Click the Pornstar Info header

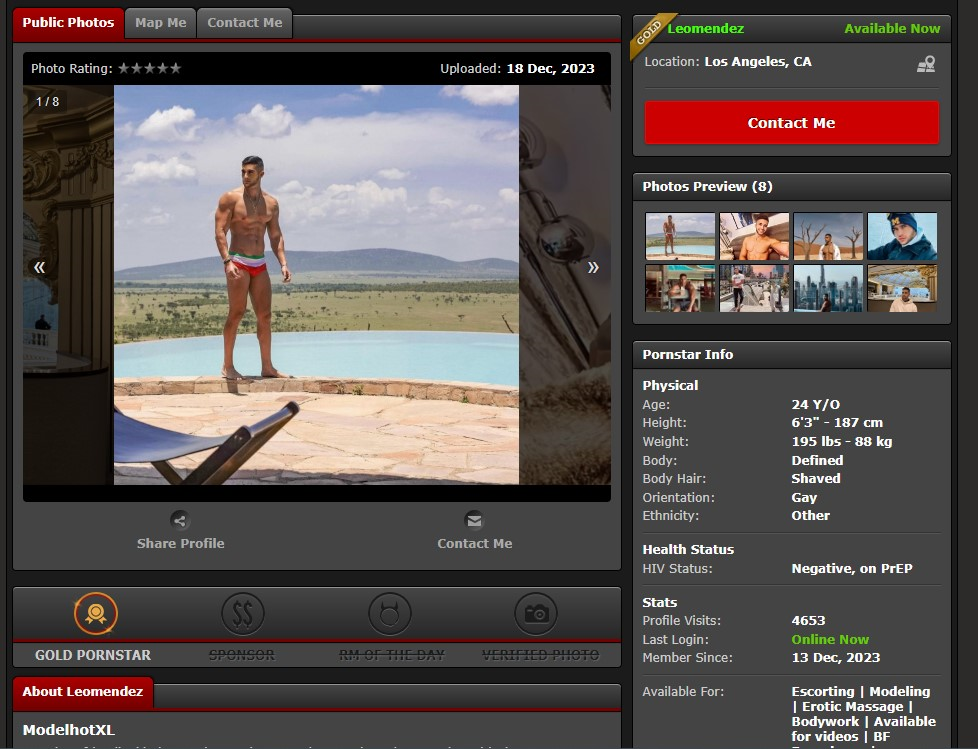[688, 354]
